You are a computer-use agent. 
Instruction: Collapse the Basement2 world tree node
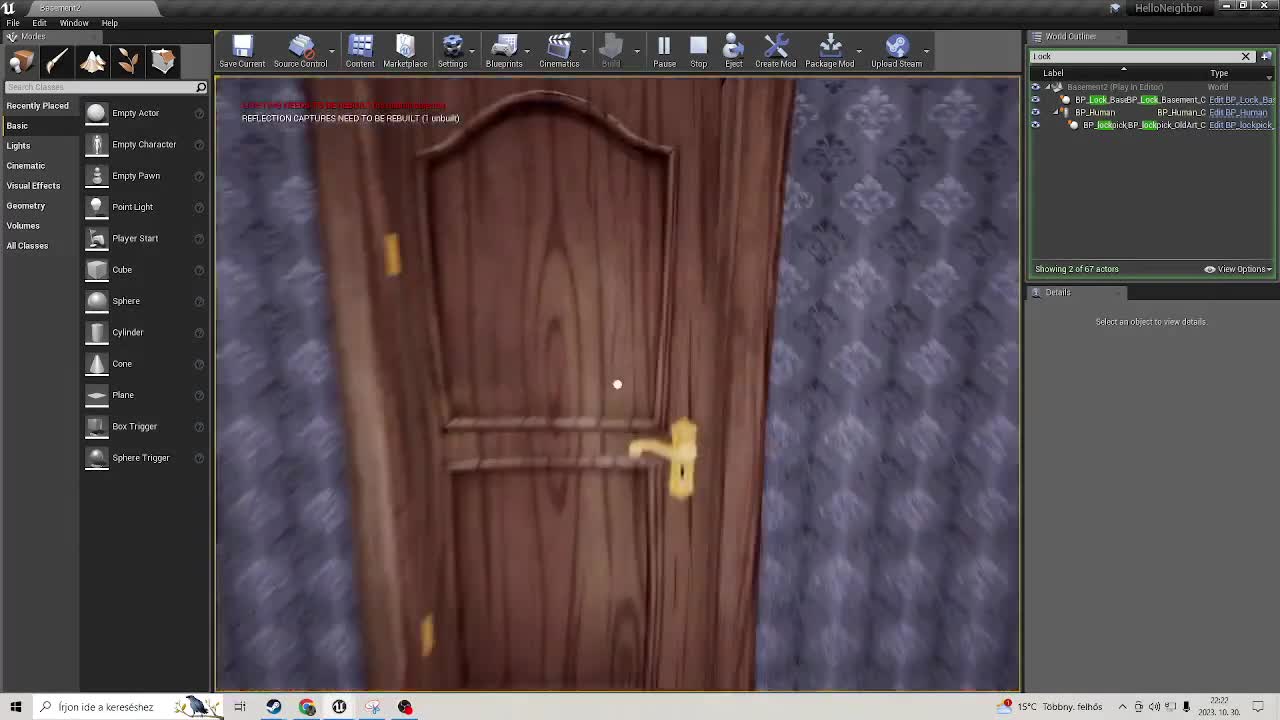tap(1047, 87)
